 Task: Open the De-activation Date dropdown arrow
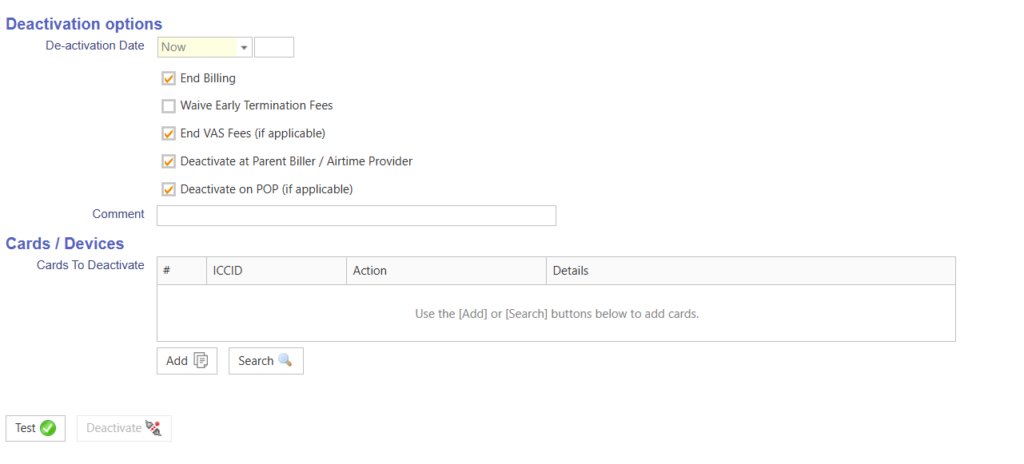(x=243, y=47)
